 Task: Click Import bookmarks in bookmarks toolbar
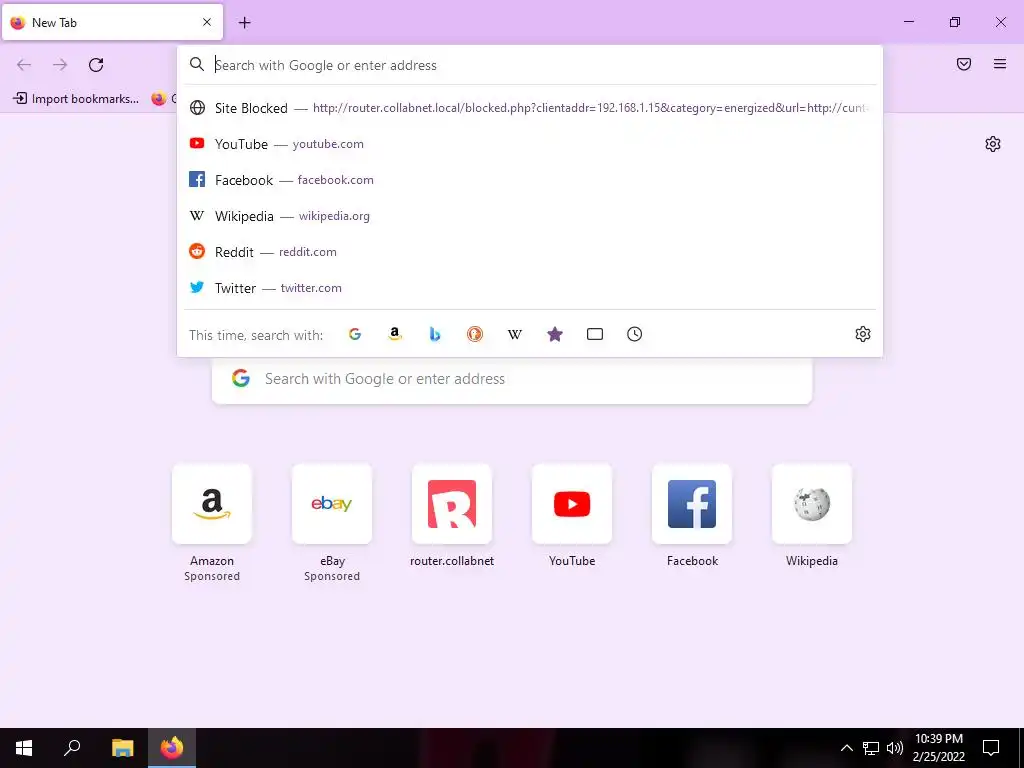click(76, 99)
